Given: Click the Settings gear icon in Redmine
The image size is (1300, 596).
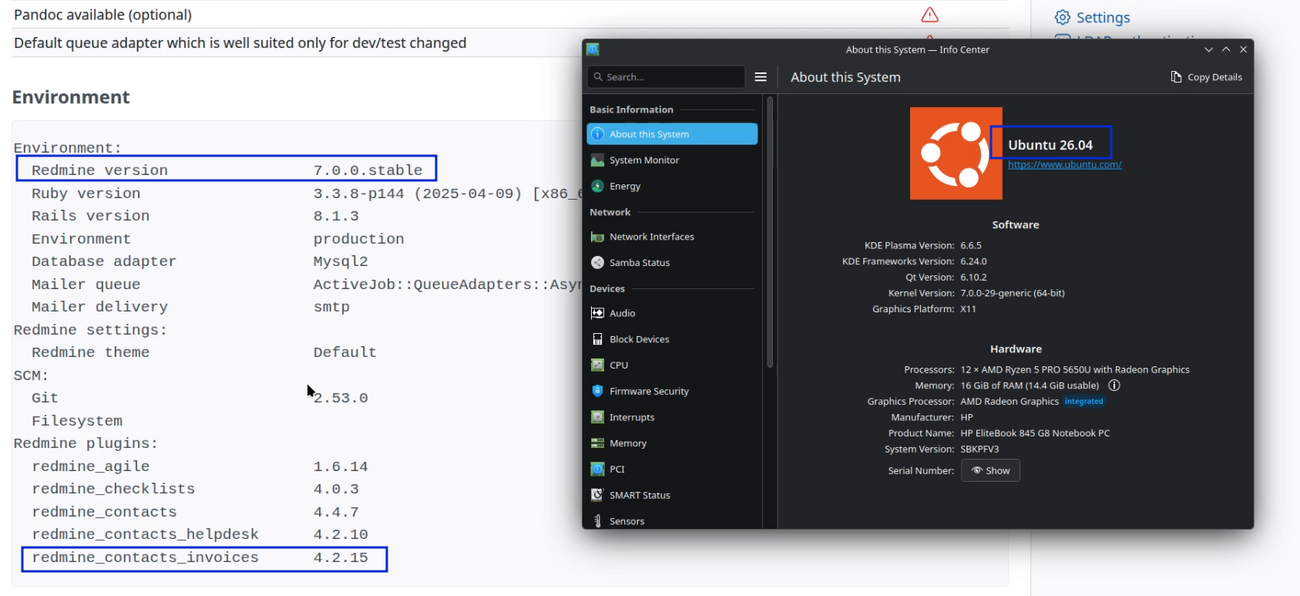Looking at the screenshot, I should (x=1062, y=17).
